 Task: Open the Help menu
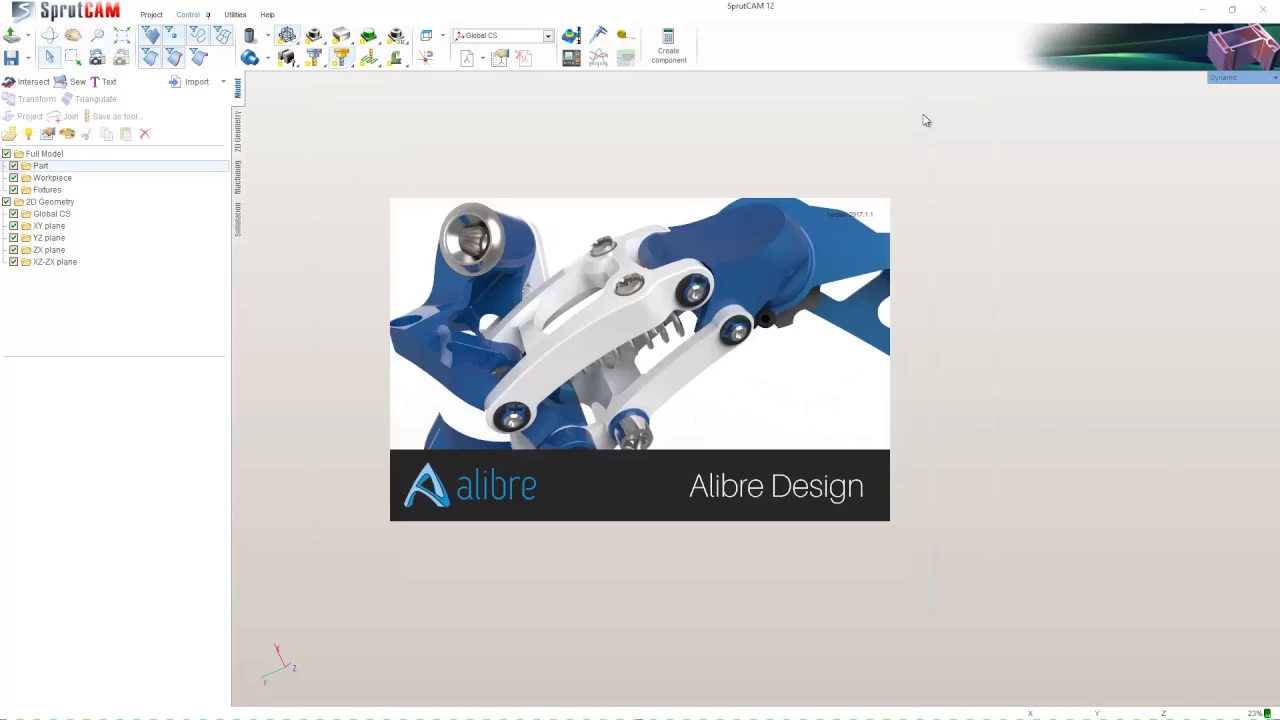(x=267, y=15)
